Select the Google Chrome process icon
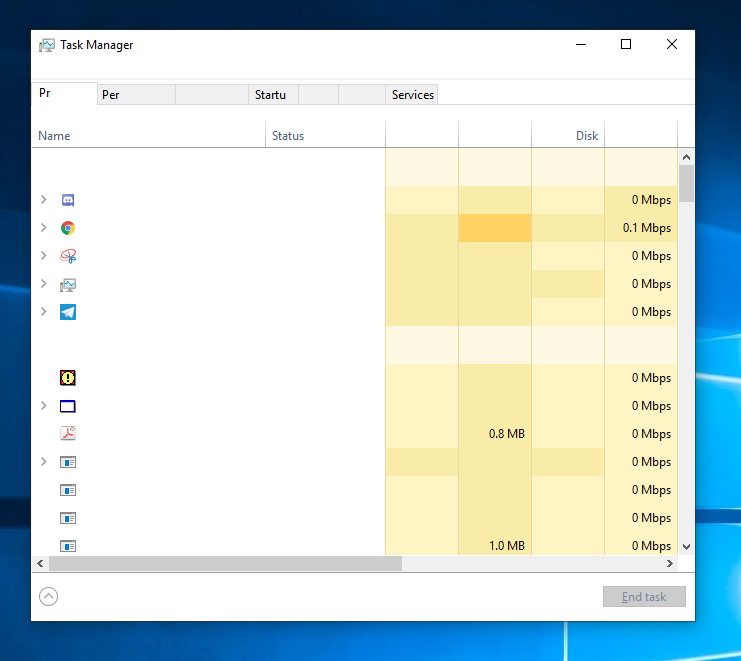The height and width of the screenshot is (661, 741). pyautogui.click(x=68, y=228)
